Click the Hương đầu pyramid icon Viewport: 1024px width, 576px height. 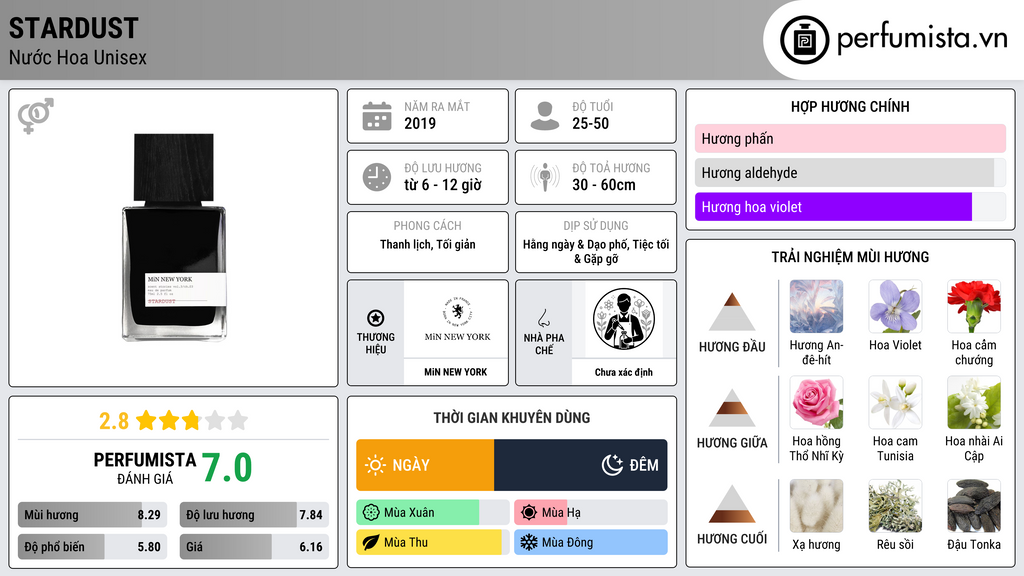(x=732, y=312)
